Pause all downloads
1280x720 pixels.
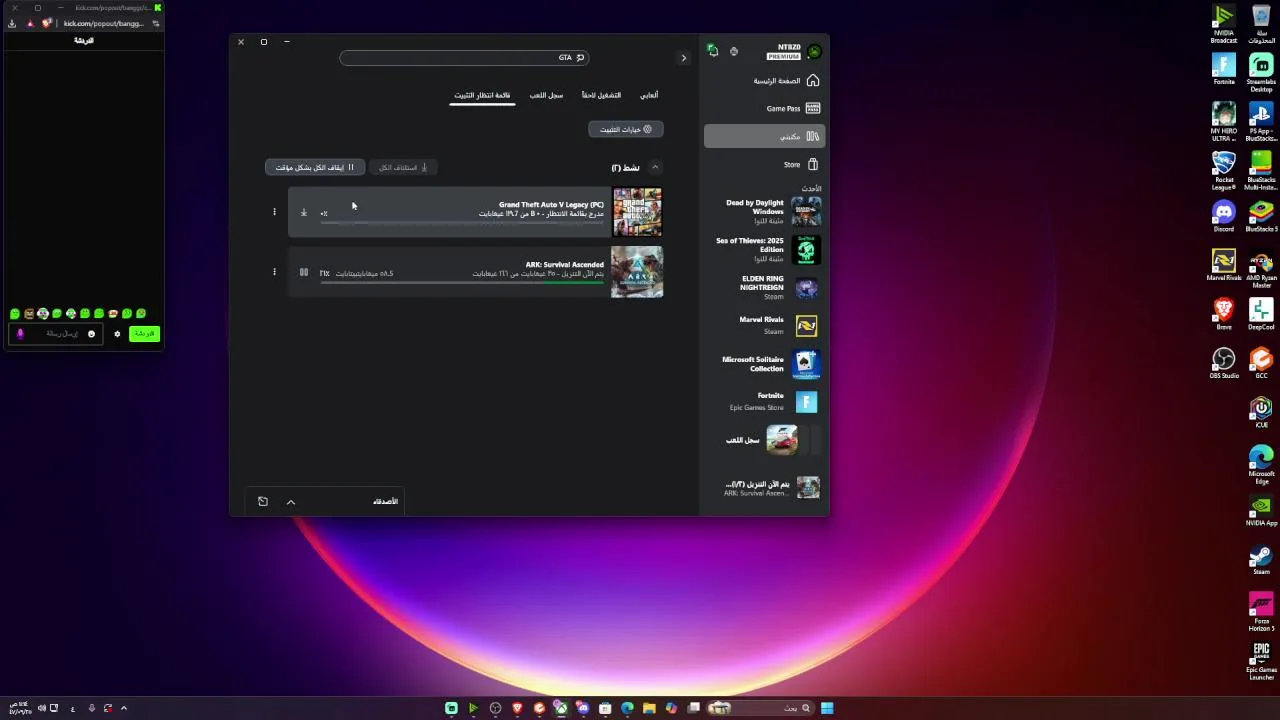tap(315, 167)
